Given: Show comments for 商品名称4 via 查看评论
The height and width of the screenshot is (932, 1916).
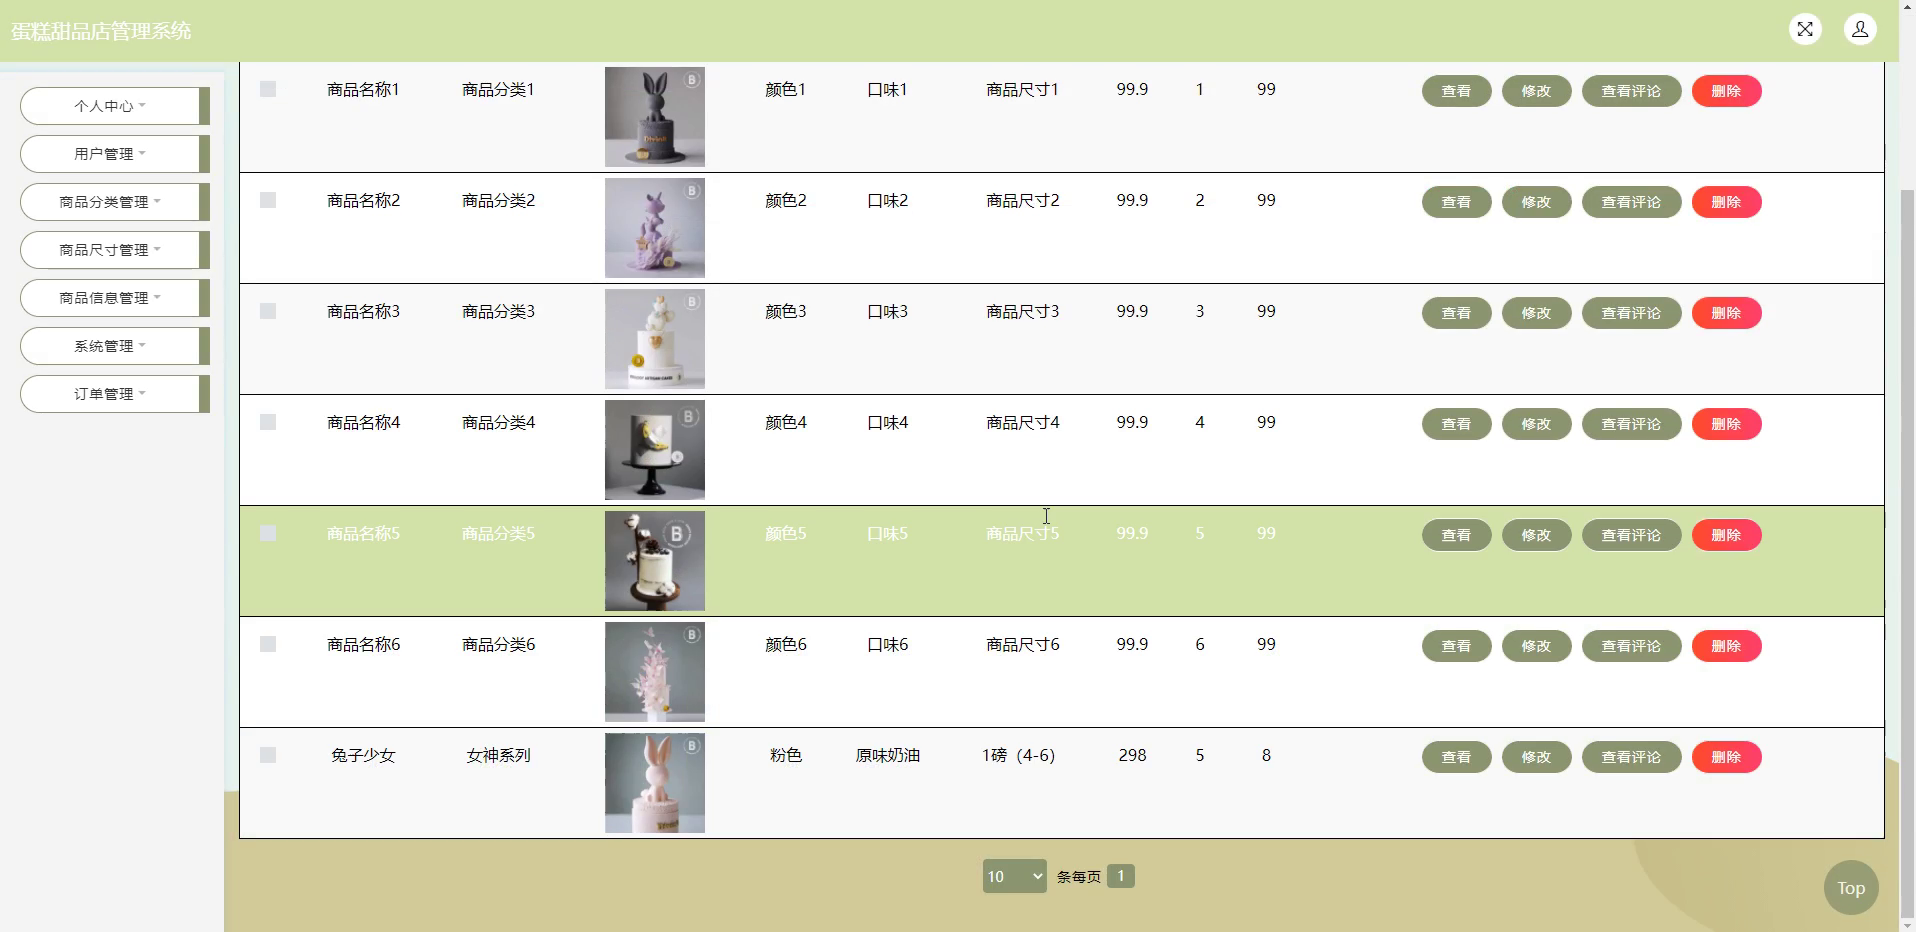Looking at the screenshot, I should pos(1632,424).
